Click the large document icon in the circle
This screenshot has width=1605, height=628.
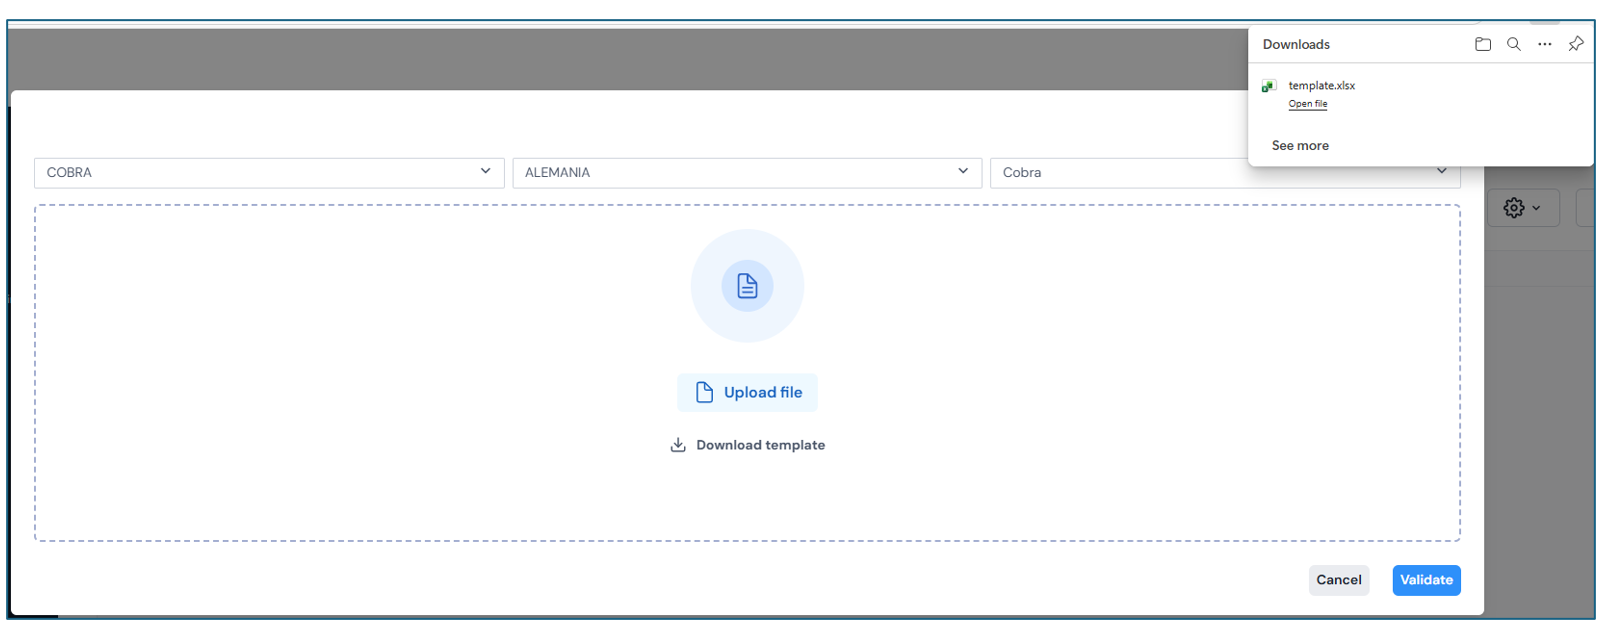[747, 286]
